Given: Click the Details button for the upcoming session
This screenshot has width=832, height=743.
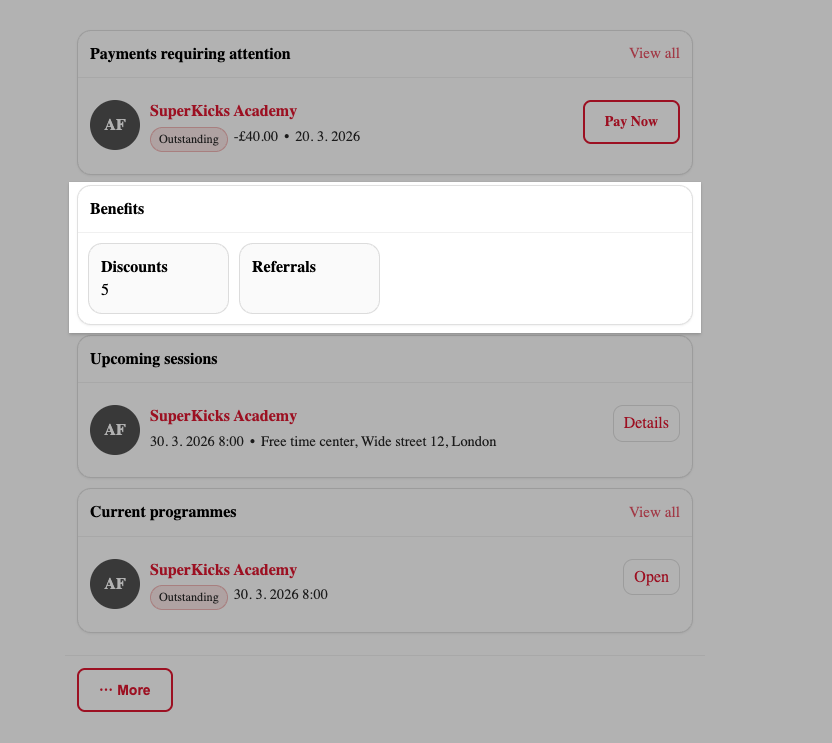Looking at the screenshot, I should click(645, 423).
